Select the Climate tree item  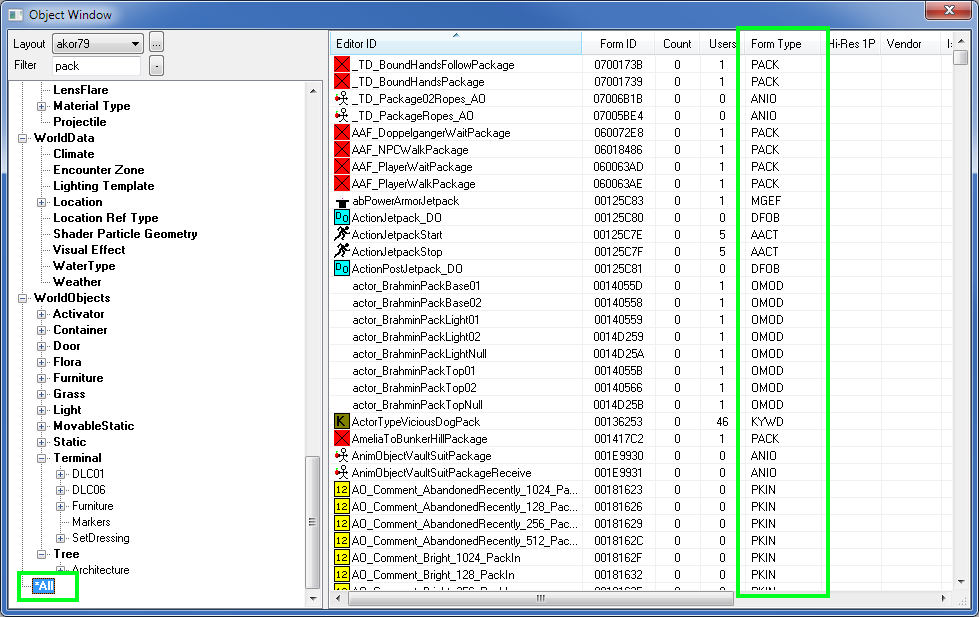click(74, 154)
